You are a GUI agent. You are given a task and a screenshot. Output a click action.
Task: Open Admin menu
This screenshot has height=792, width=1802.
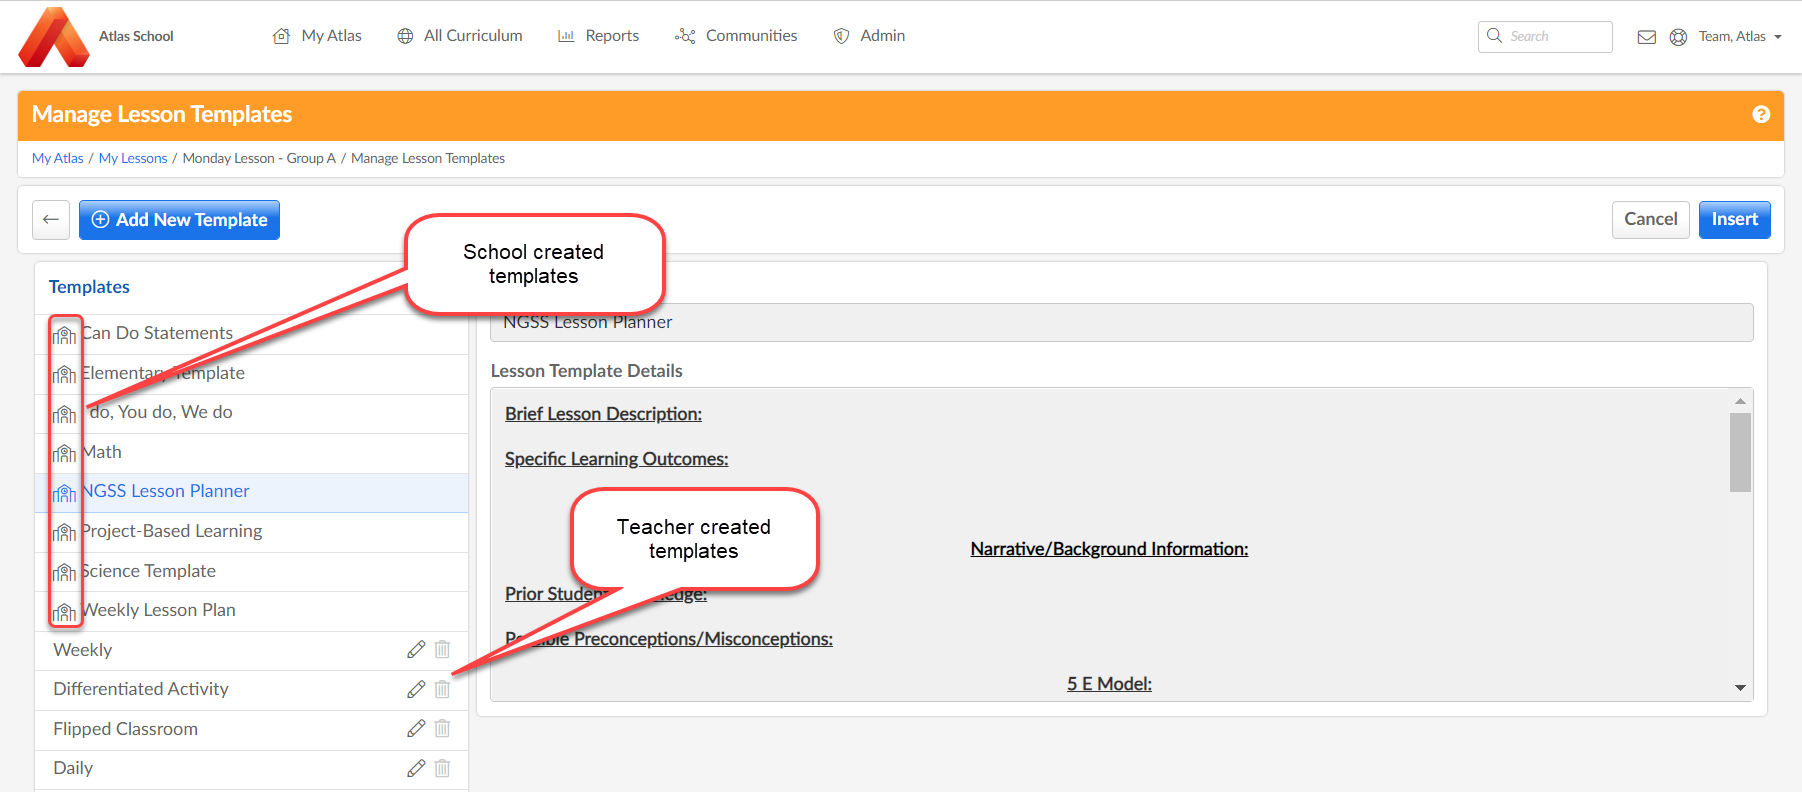click(x=869, y=36)
